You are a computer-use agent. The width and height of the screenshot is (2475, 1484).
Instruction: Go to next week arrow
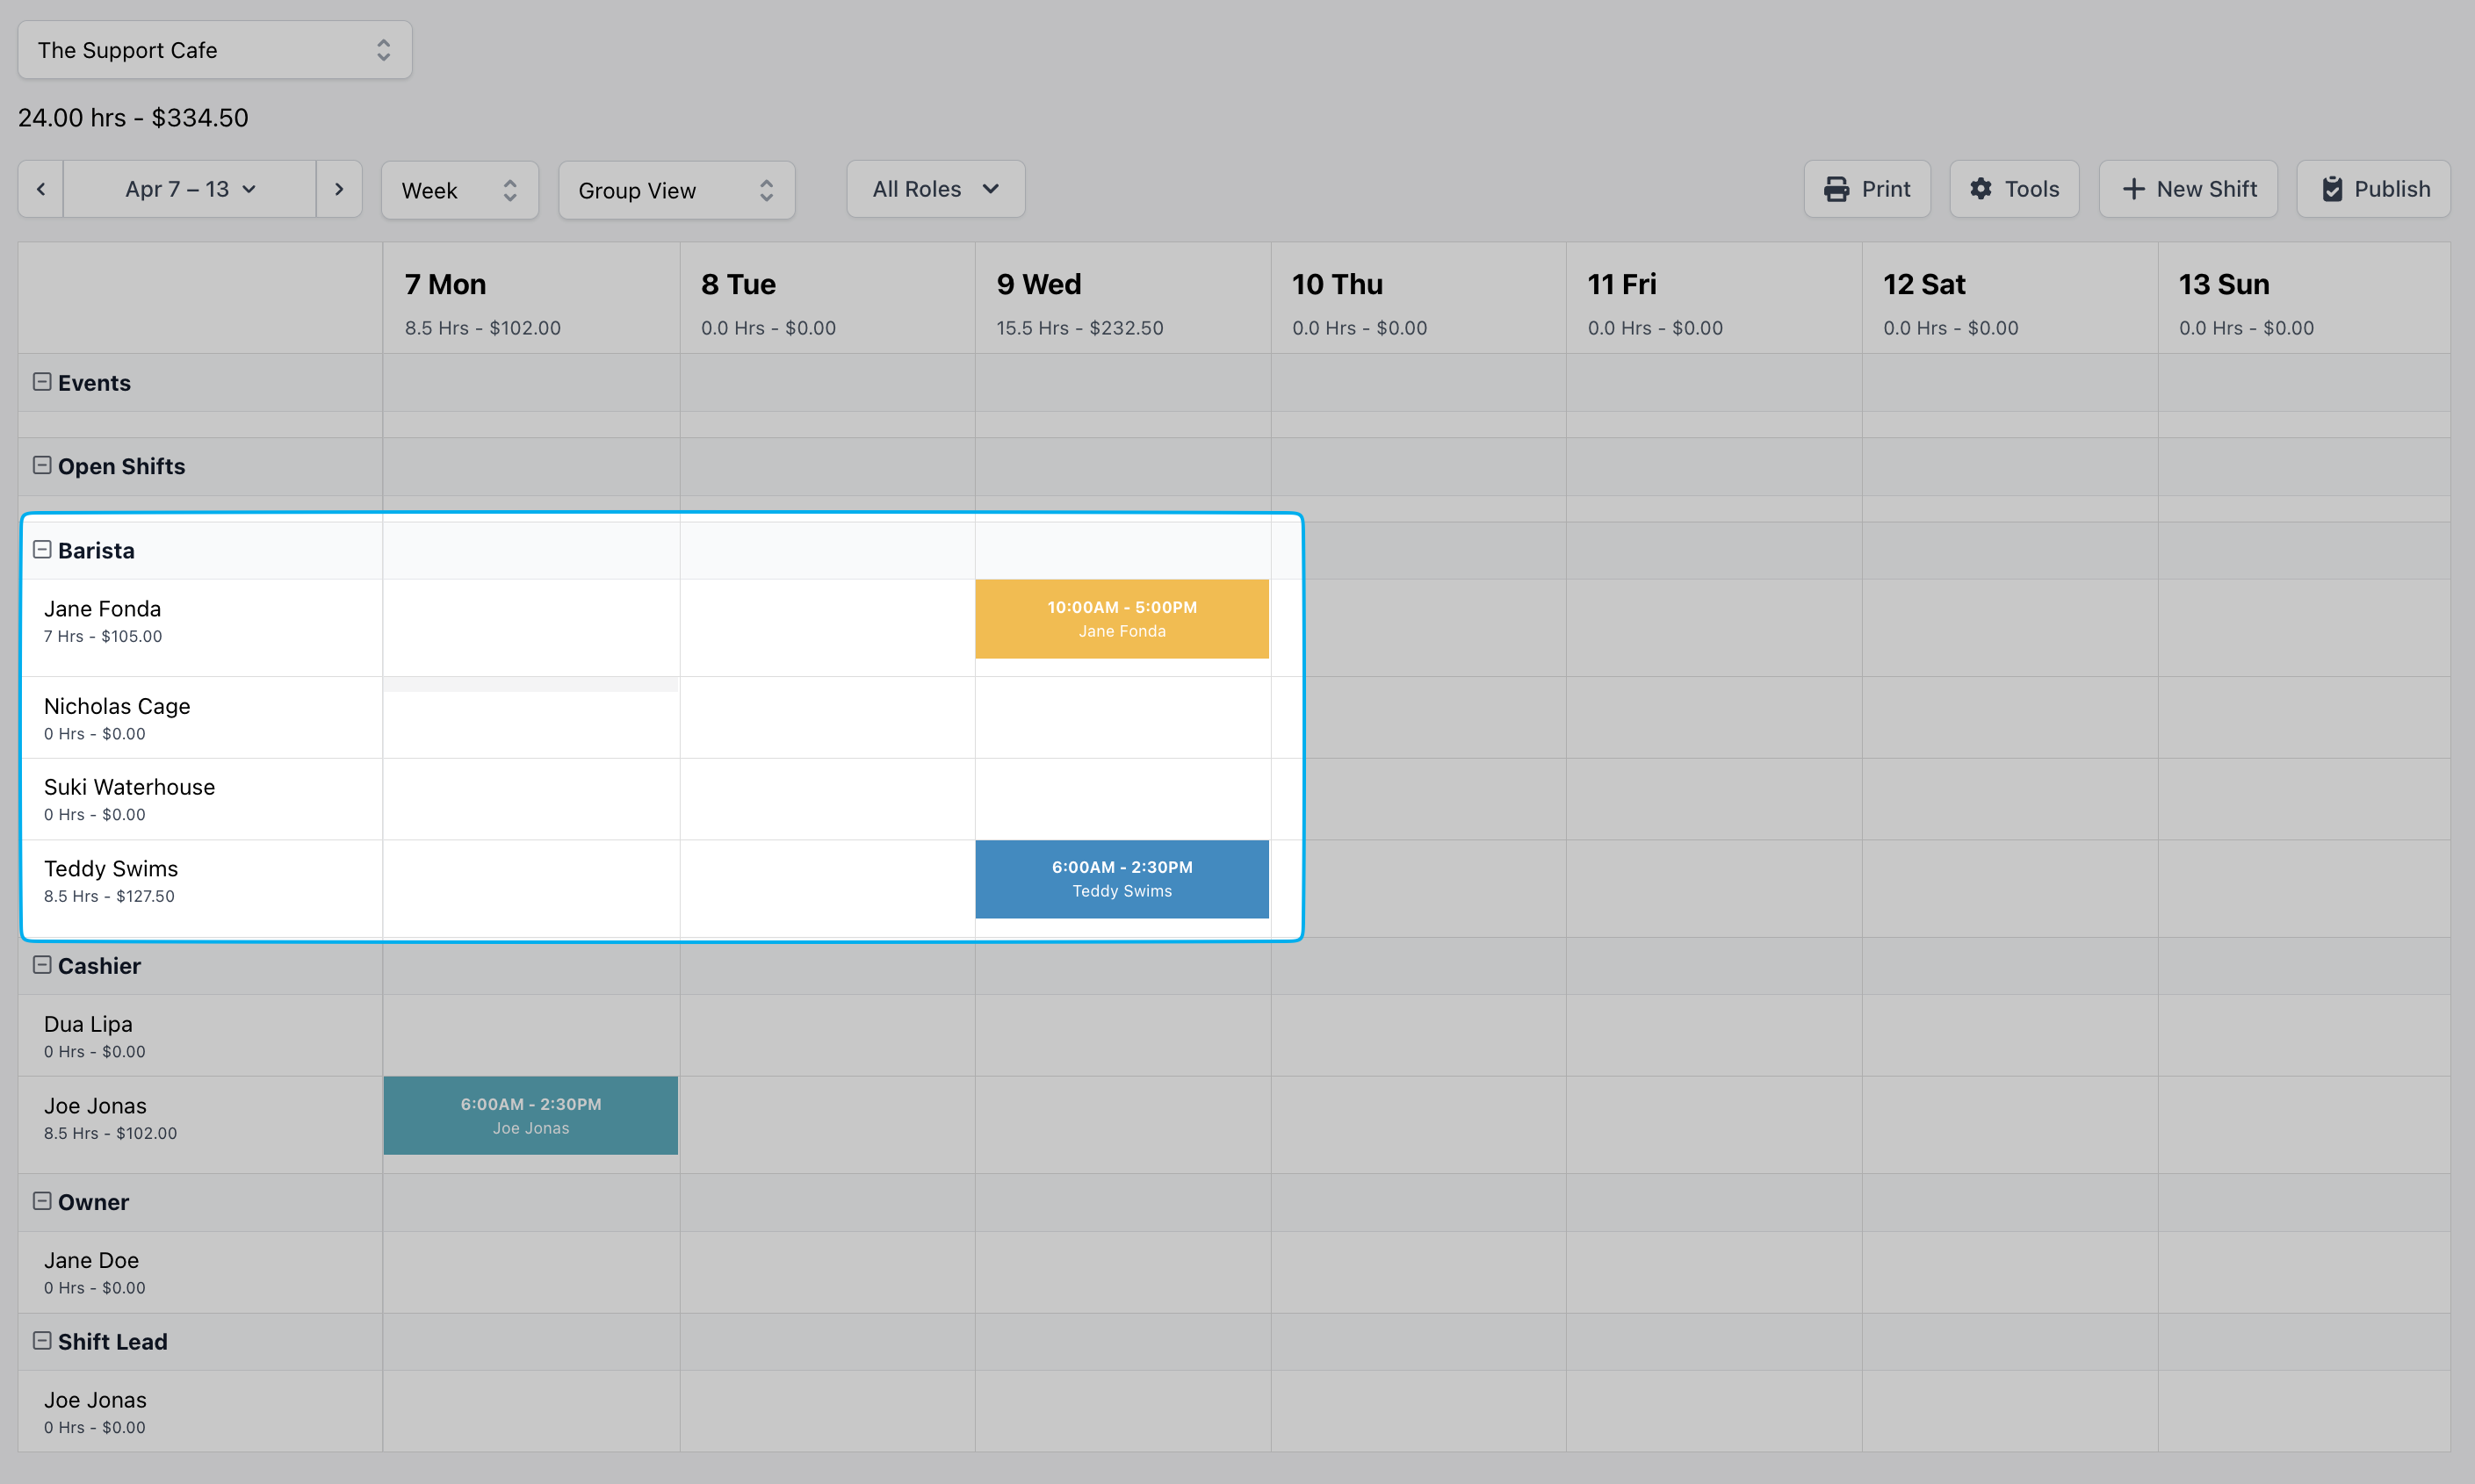coord(339,189)
